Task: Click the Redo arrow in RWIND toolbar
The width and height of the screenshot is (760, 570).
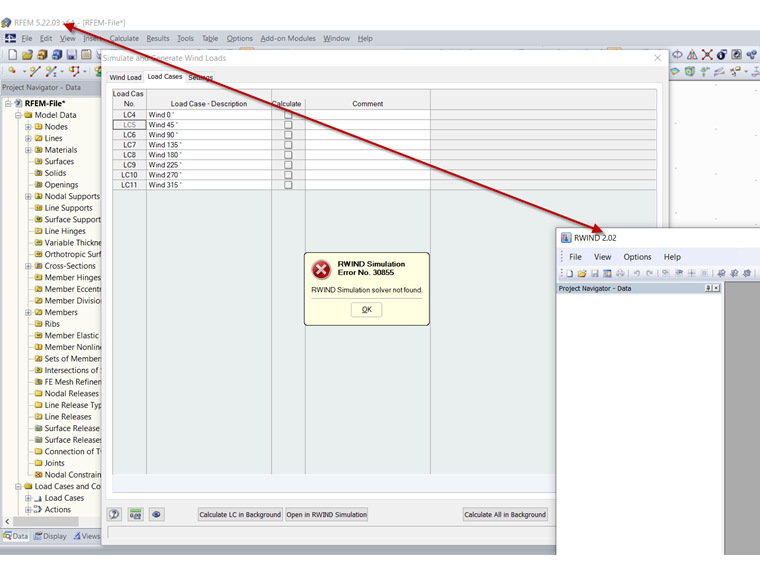Action: (649, 273)
